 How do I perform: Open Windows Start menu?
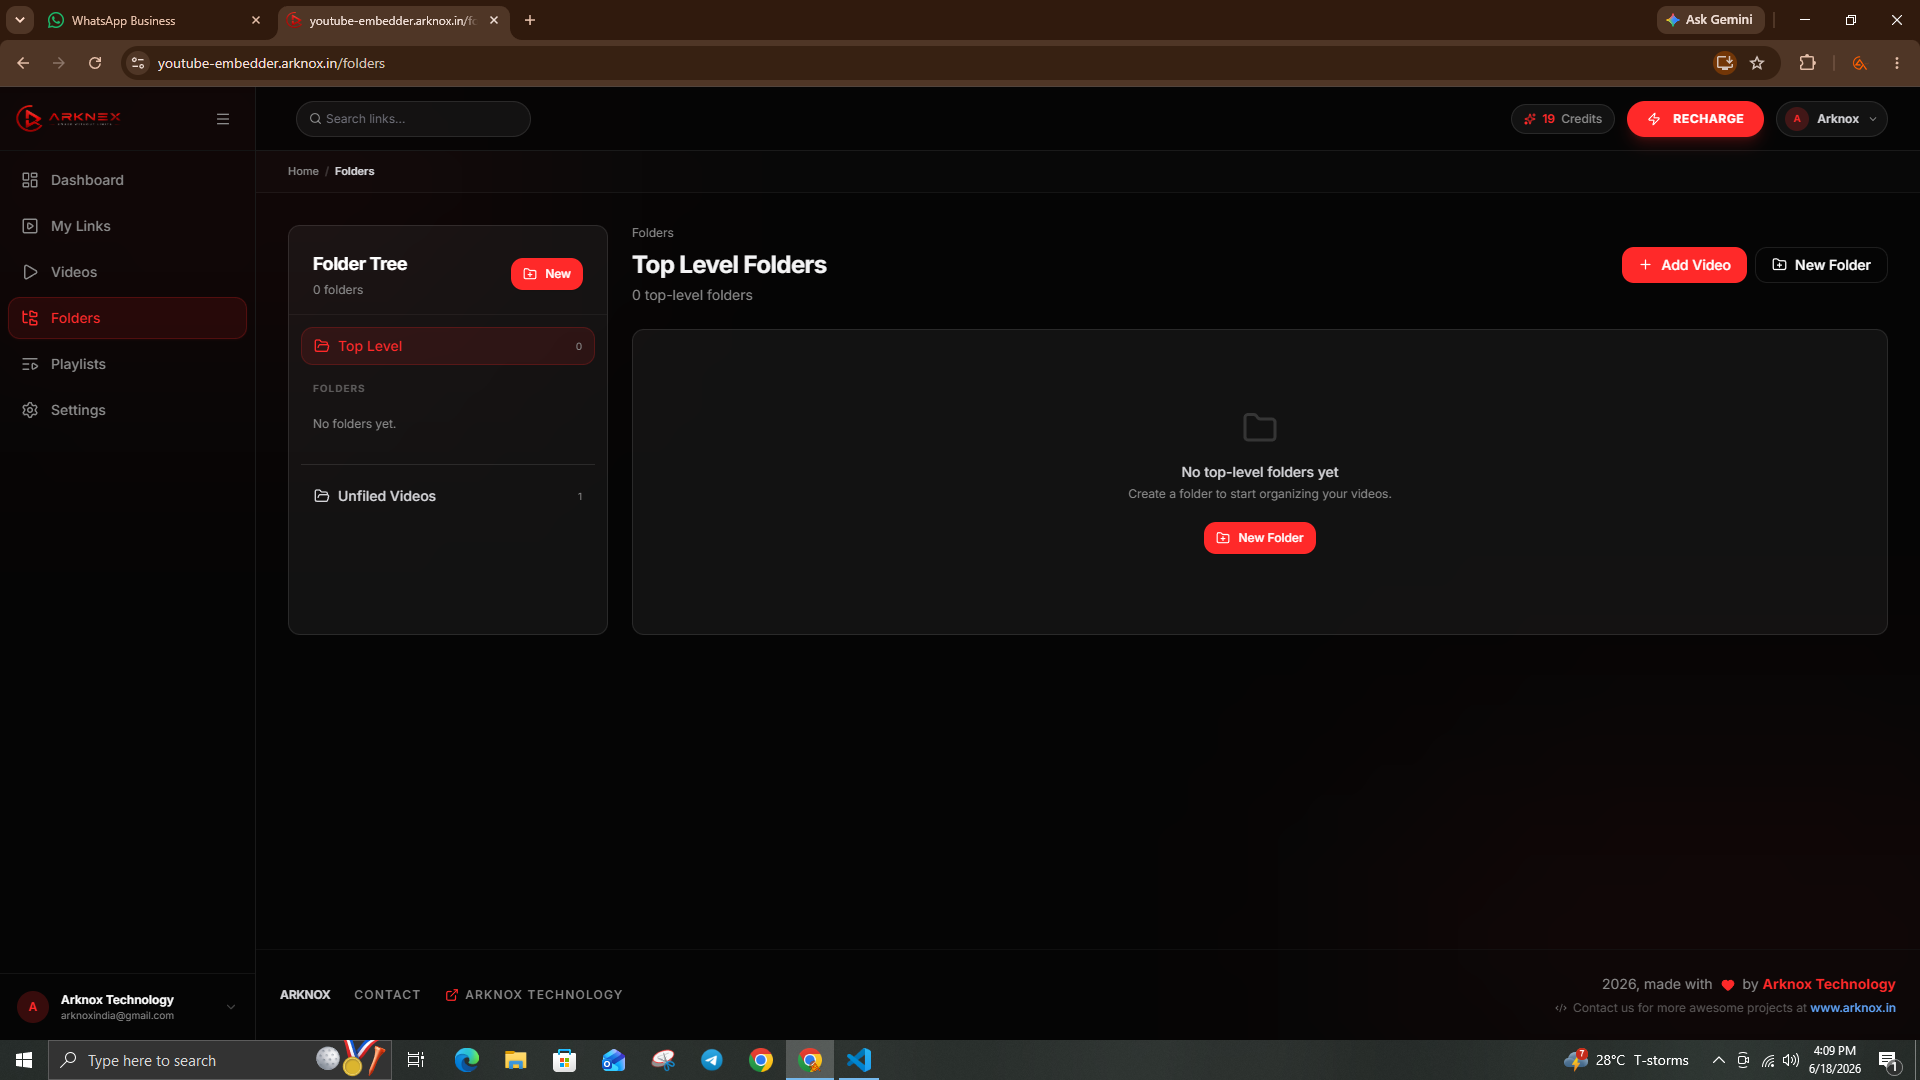24,1060
